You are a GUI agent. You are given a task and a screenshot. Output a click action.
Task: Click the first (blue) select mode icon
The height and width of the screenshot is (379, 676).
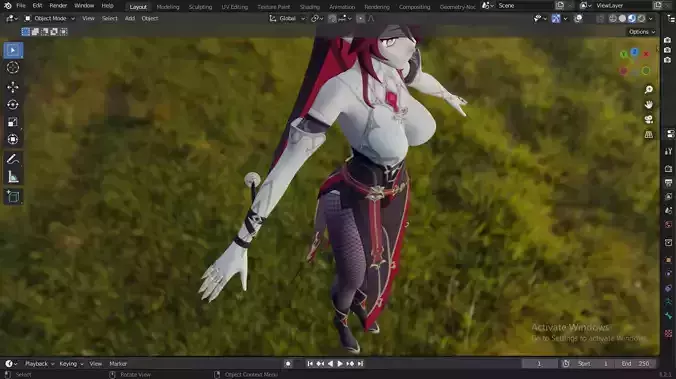pos(25,31)
